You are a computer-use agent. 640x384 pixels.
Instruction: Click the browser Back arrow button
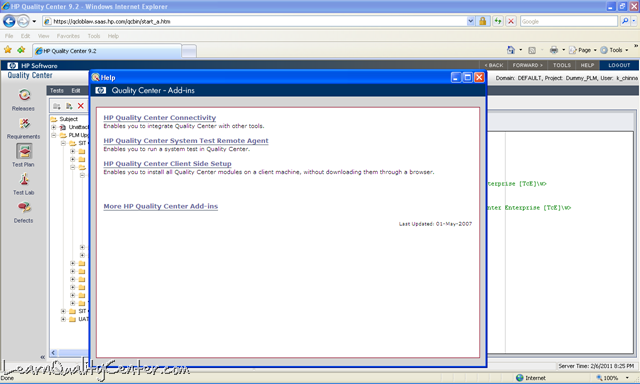(9, 21)
